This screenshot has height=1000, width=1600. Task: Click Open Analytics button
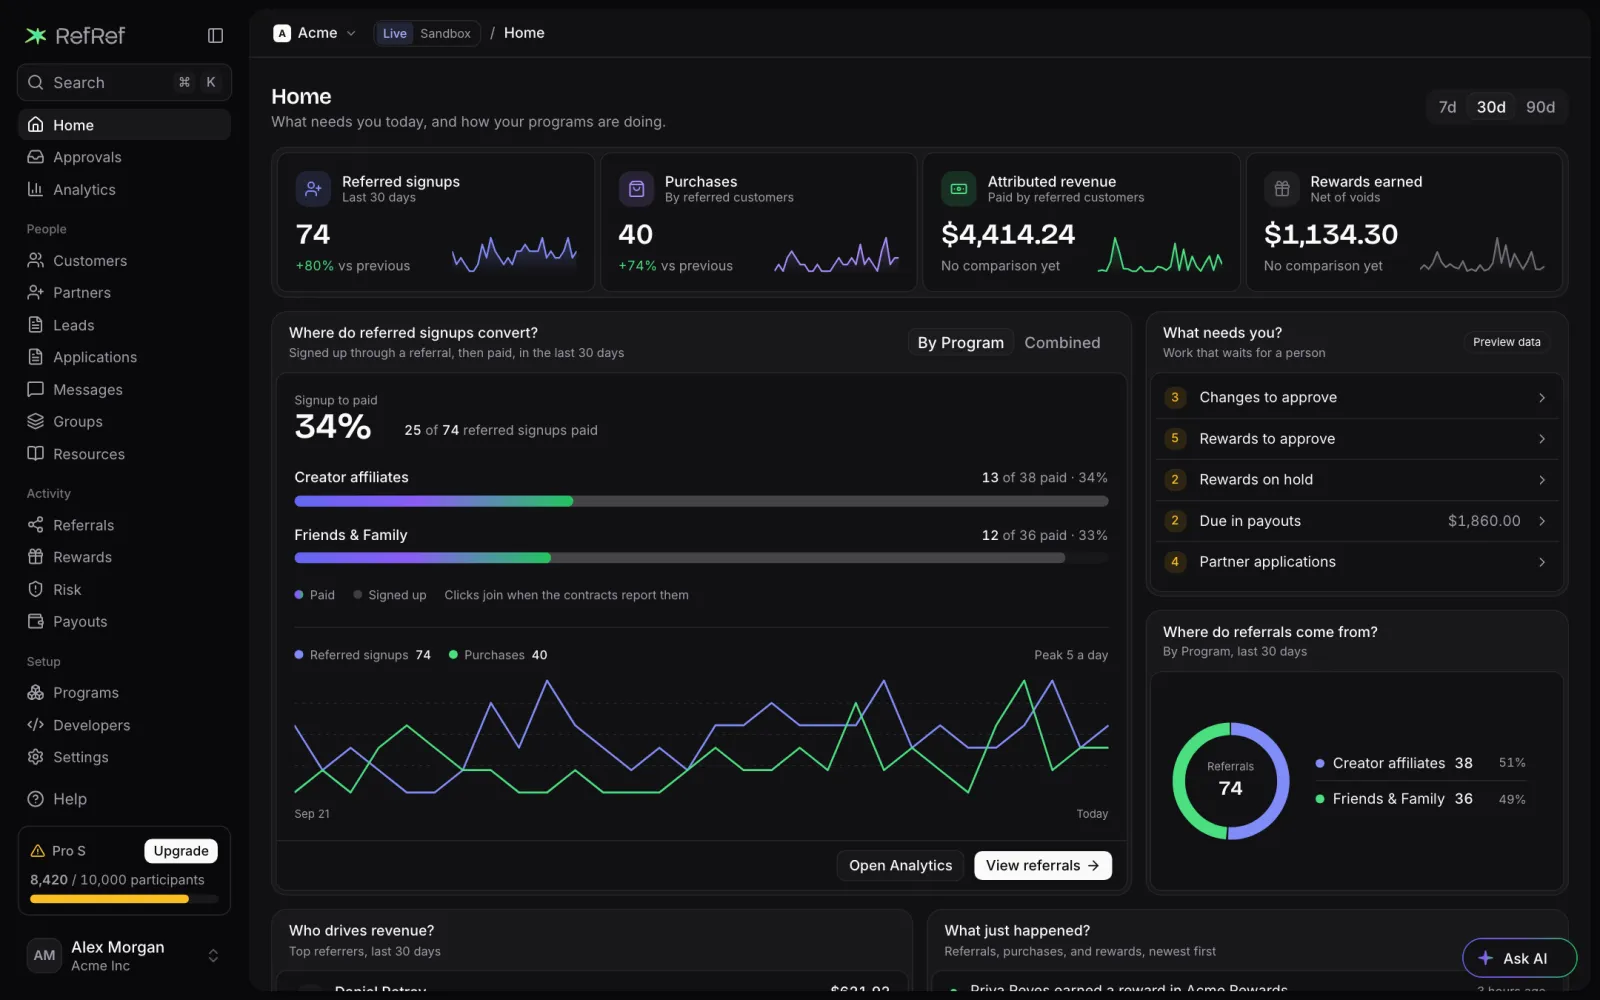(x=900, y=865)
